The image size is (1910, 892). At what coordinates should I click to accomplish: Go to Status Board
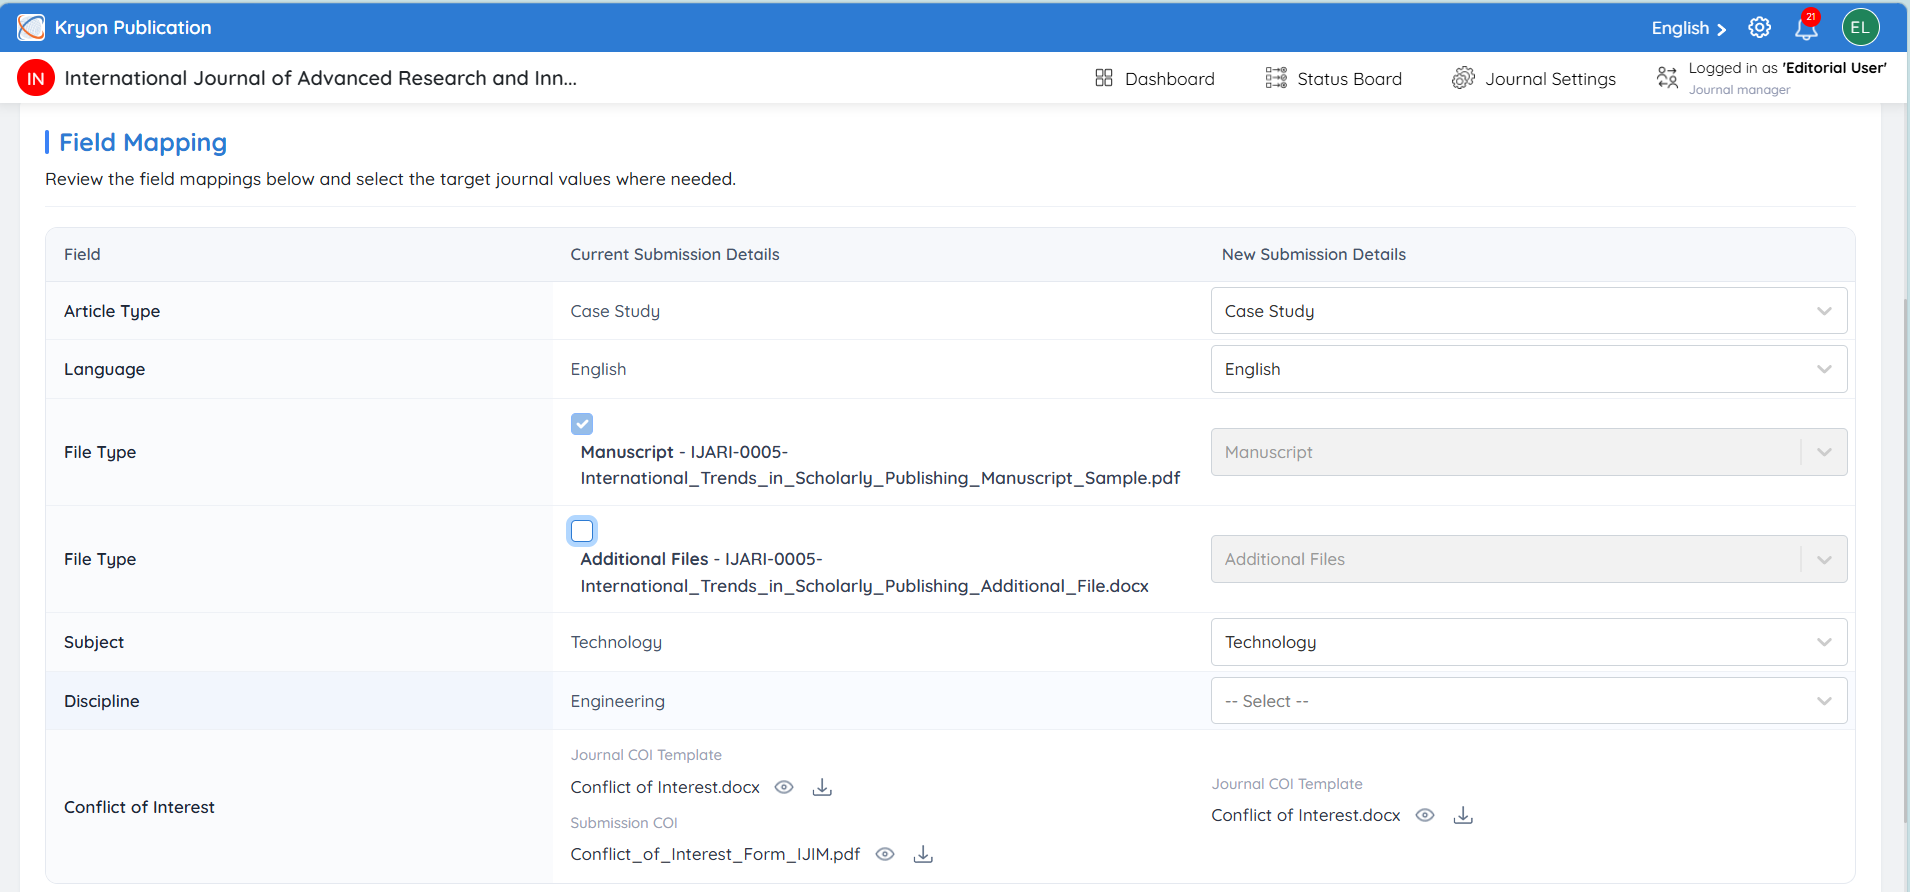(x=1334, y=78)
